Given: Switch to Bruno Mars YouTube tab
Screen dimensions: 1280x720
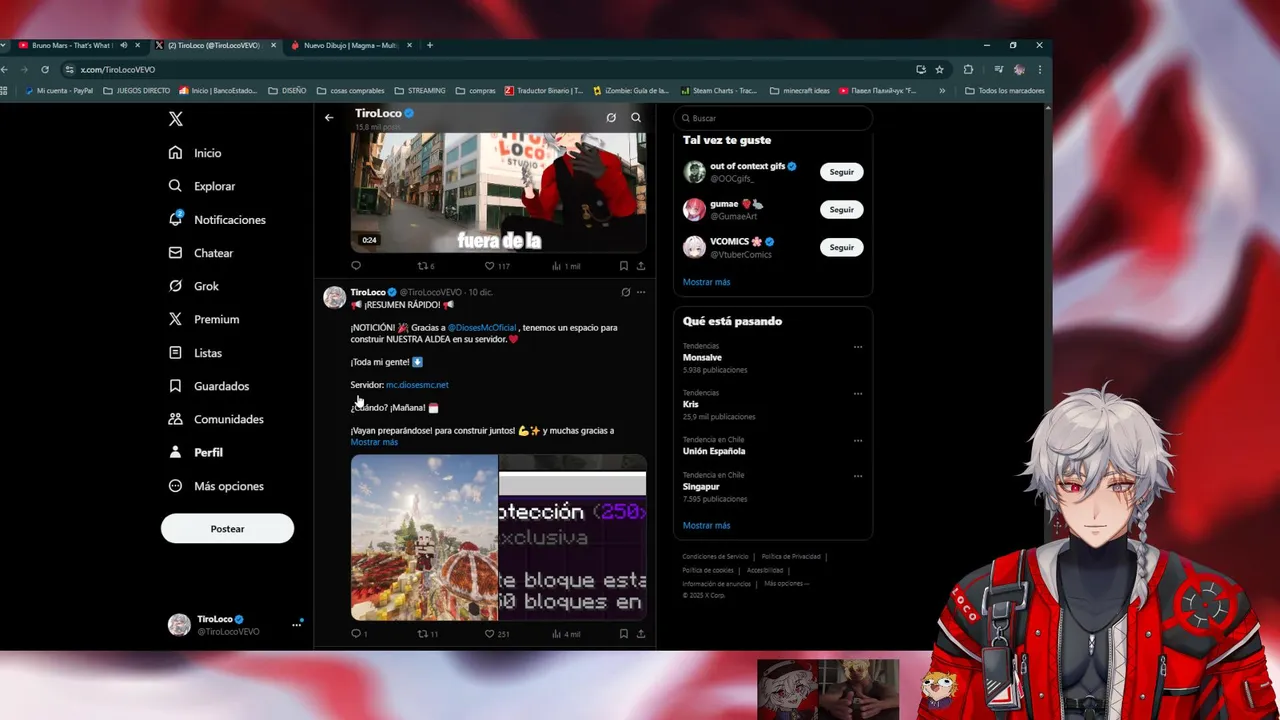Looking at the screenshot, I should [70, 45].
